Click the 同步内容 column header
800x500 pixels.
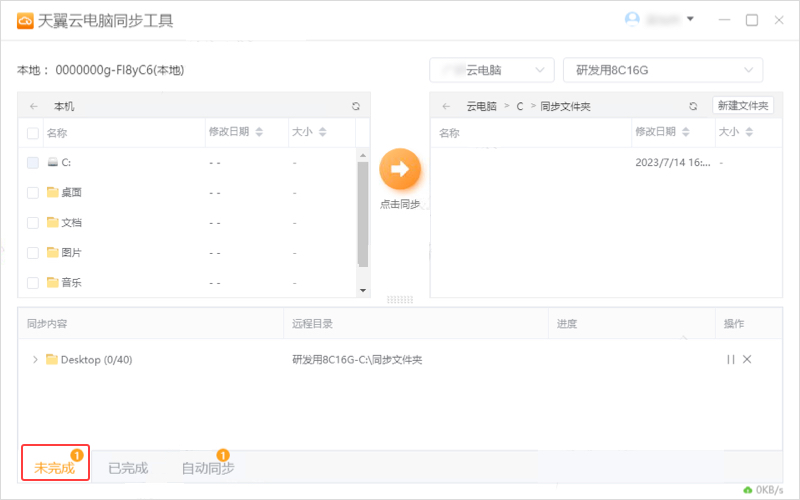(47, 323)
